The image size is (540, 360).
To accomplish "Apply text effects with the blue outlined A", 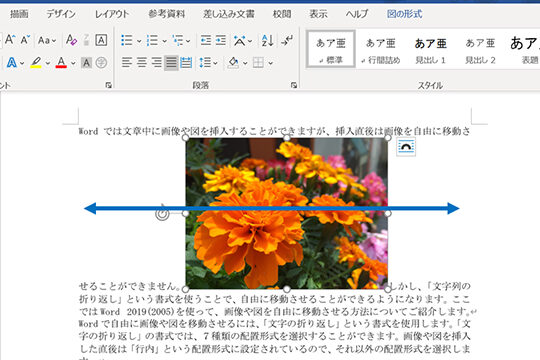I will click(x=11, y=63).
